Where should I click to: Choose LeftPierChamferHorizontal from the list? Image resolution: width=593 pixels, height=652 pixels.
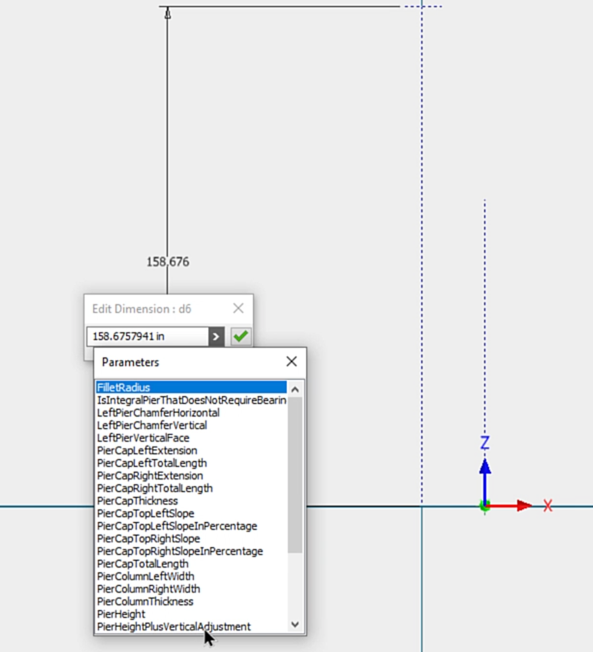click(x=191, y=412)
